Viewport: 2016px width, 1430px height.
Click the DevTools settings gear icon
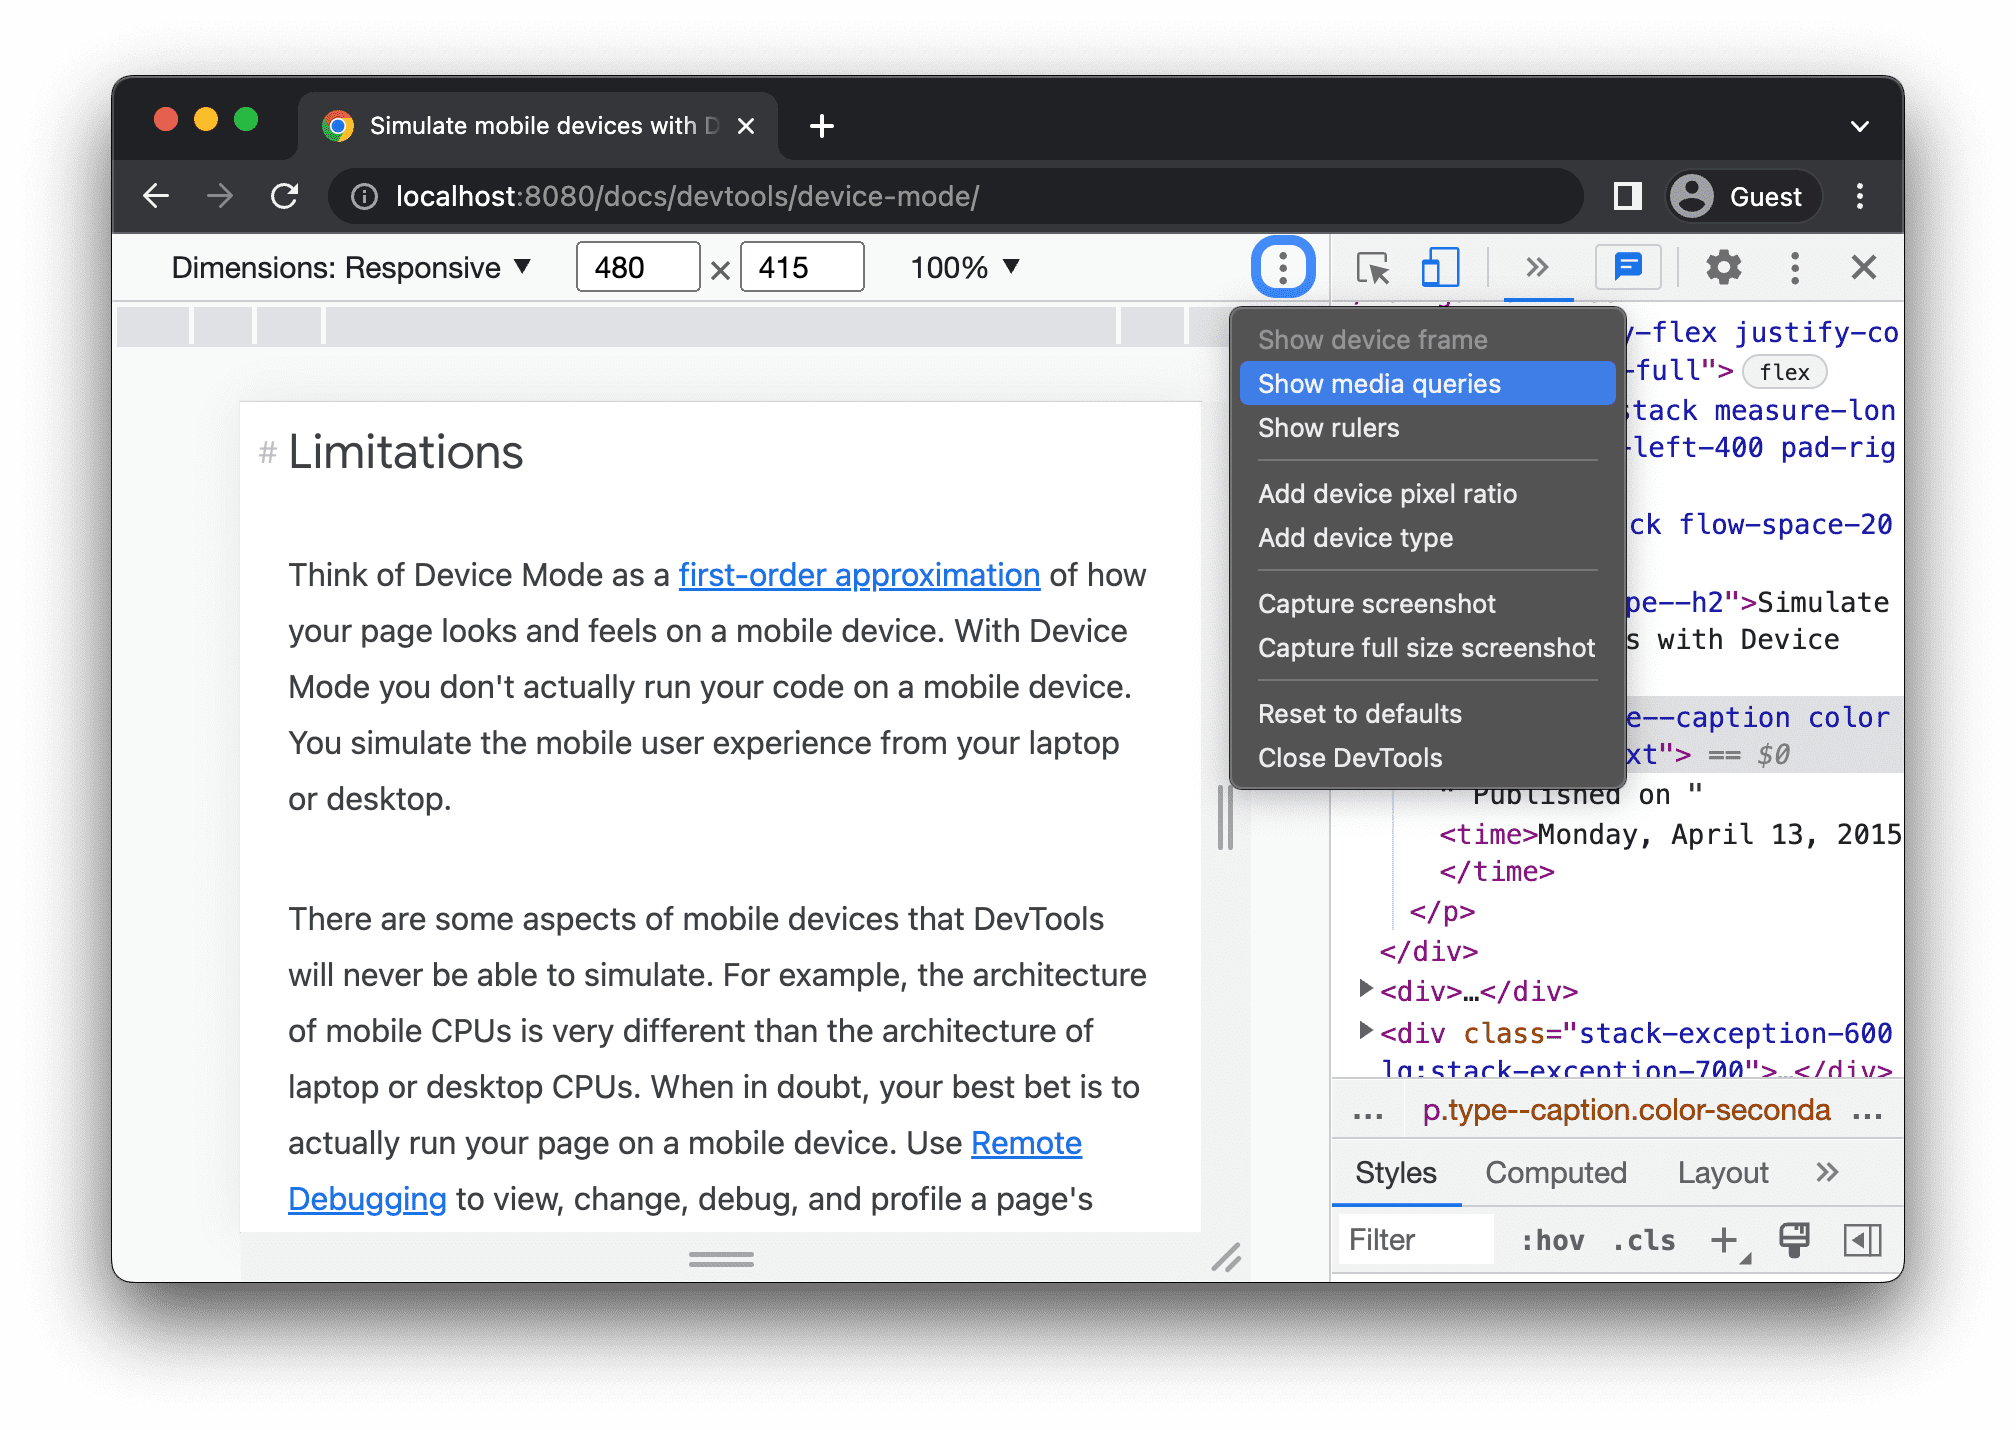click(x=1722, y=268)
